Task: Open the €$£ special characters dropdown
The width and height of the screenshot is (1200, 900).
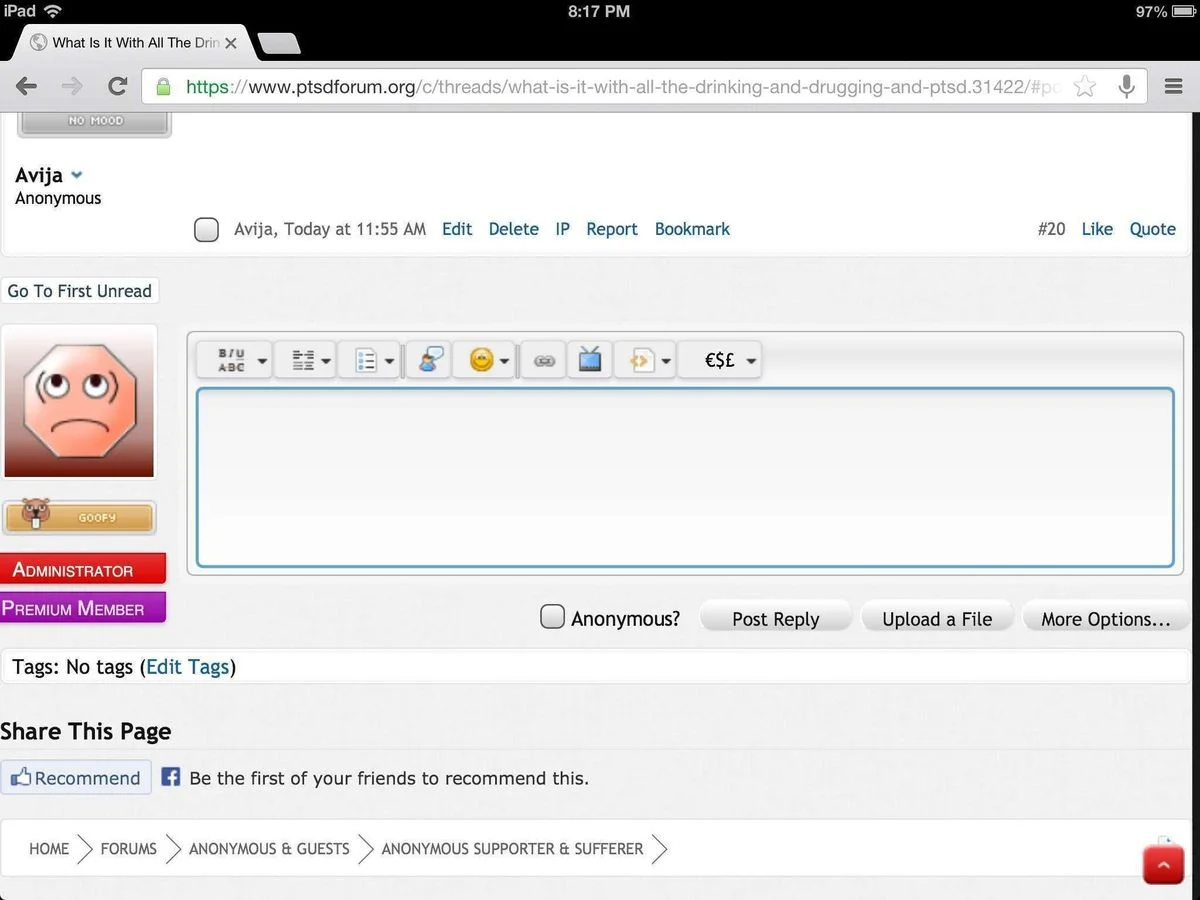Action: point(720,360)
